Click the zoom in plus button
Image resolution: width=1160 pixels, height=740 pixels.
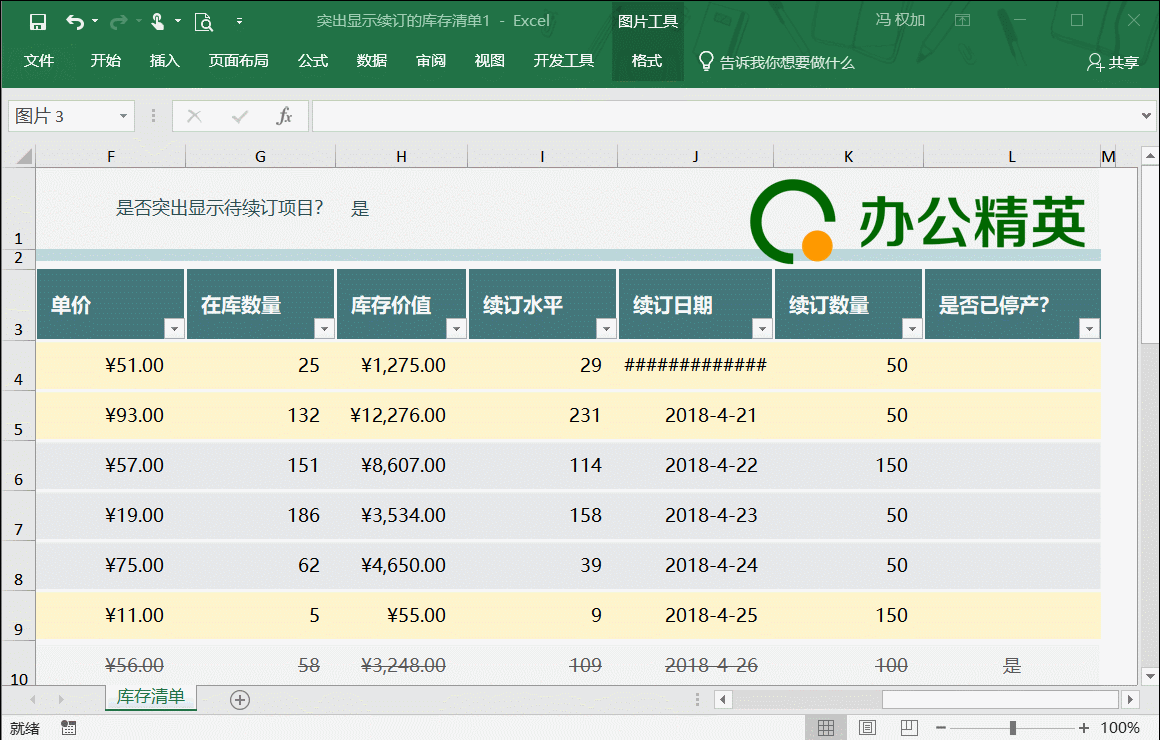[1083, 728]
